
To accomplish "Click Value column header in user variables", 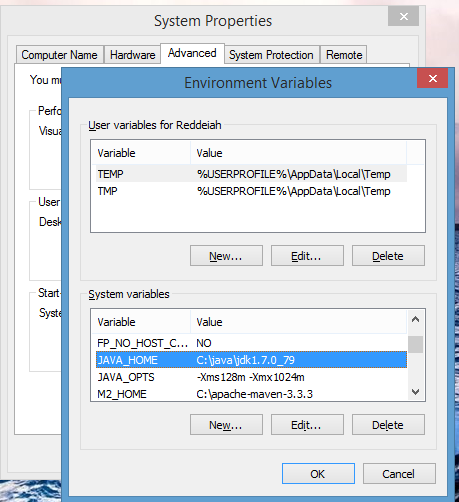I will (298, 153).
